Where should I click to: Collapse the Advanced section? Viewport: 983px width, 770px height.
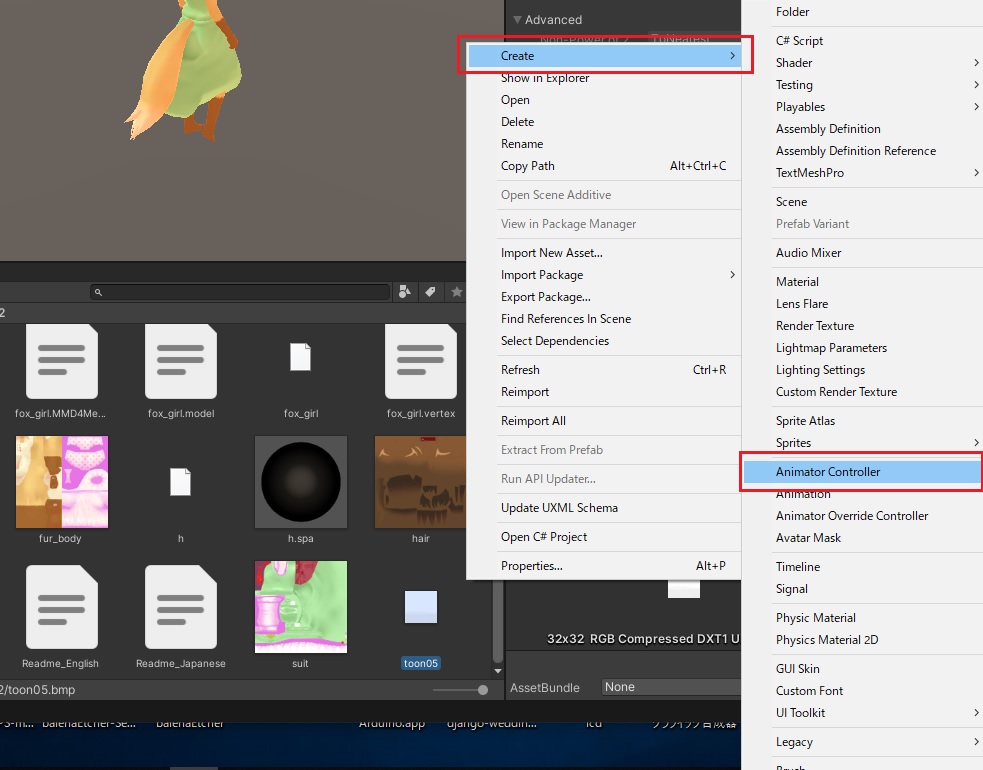click(x=517, y=19)
